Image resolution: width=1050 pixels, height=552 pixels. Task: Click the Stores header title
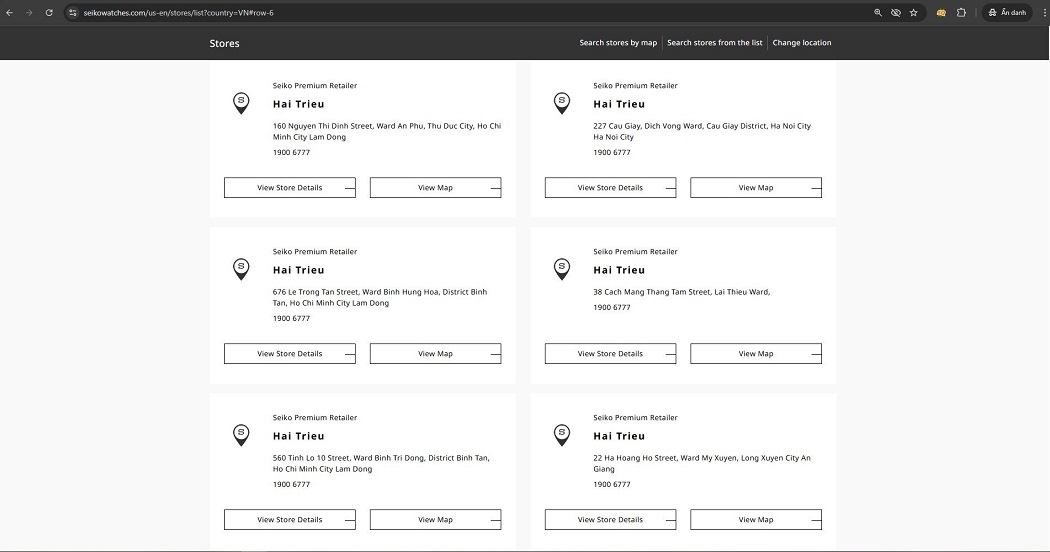(x=224, y=44)
